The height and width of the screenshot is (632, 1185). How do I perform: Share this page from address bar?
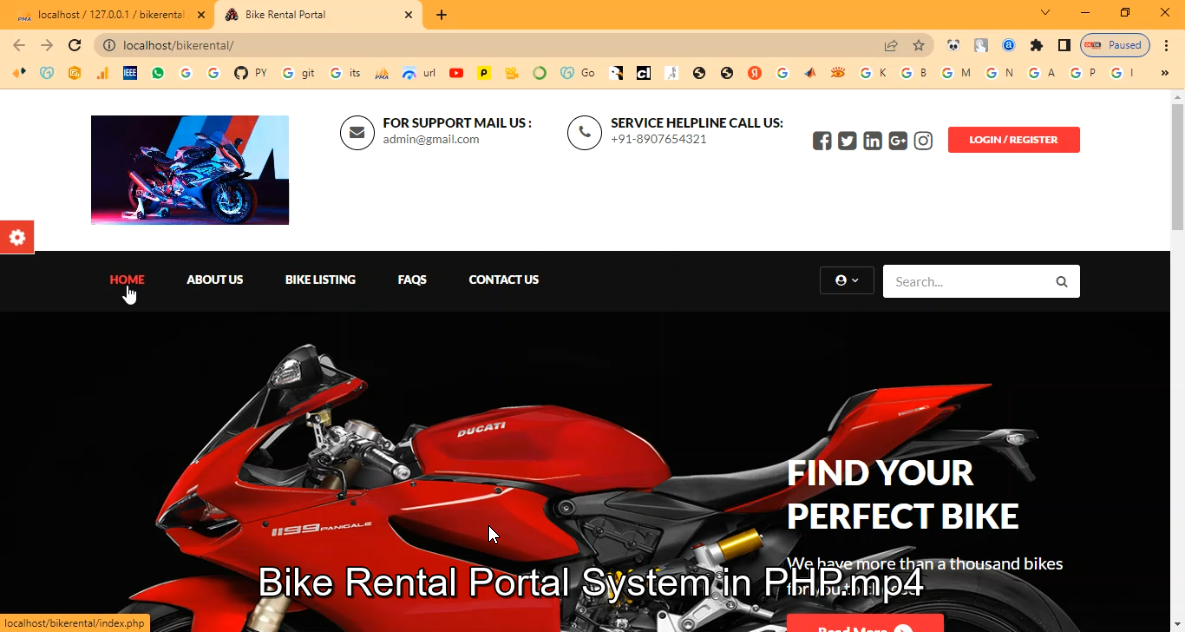[x=891, y=45]
